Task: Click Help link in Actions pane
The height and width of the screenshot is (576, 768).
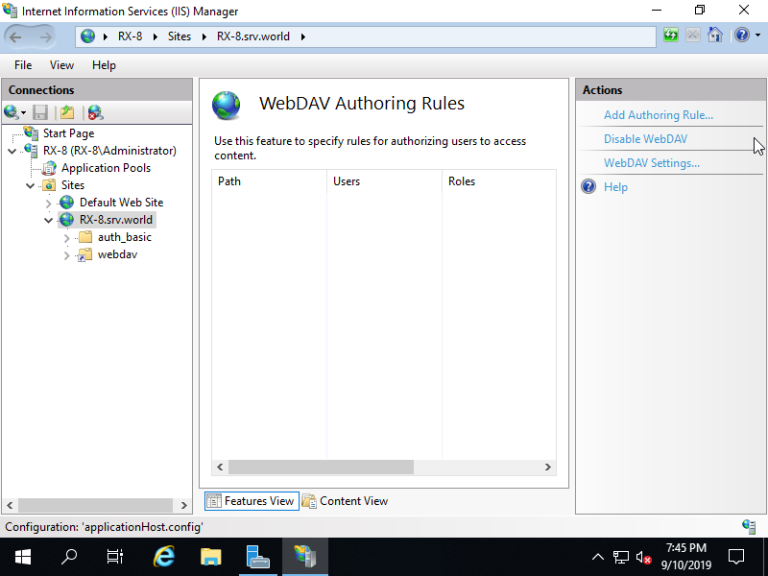Action: (x=616, y=187)
